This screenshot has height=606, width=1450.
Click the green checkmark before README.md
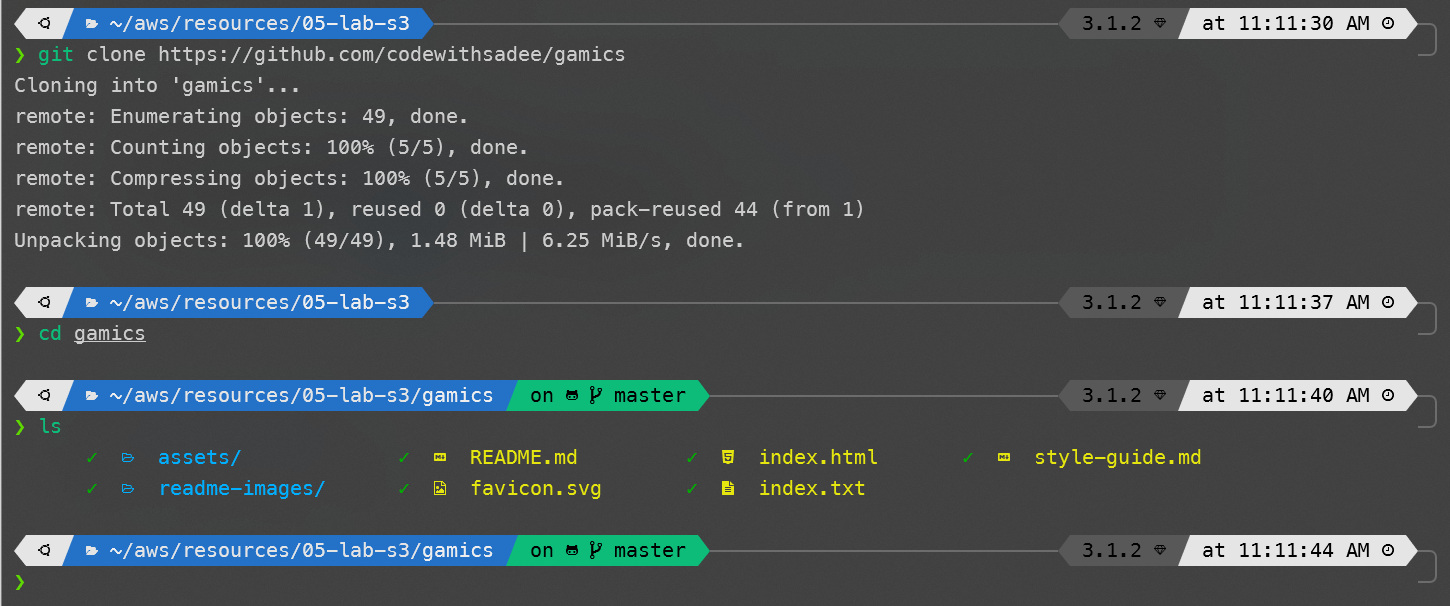pos(404,458)
